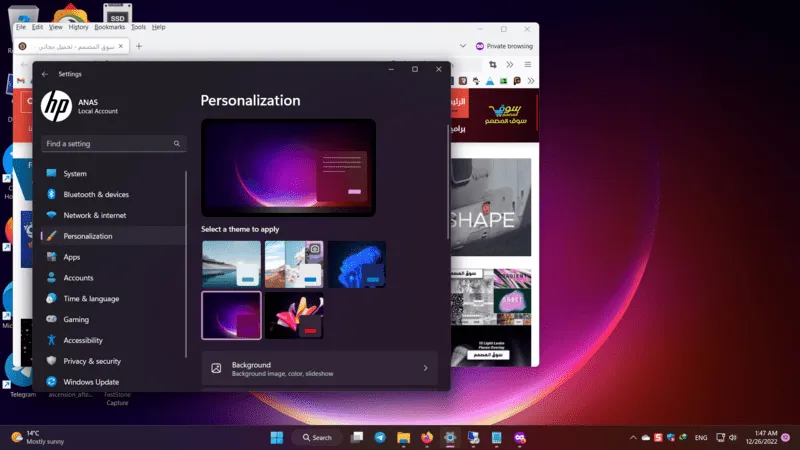Expand the Background row chevron
The width and height of the screenshot is (800, 450).
point(426,368)
